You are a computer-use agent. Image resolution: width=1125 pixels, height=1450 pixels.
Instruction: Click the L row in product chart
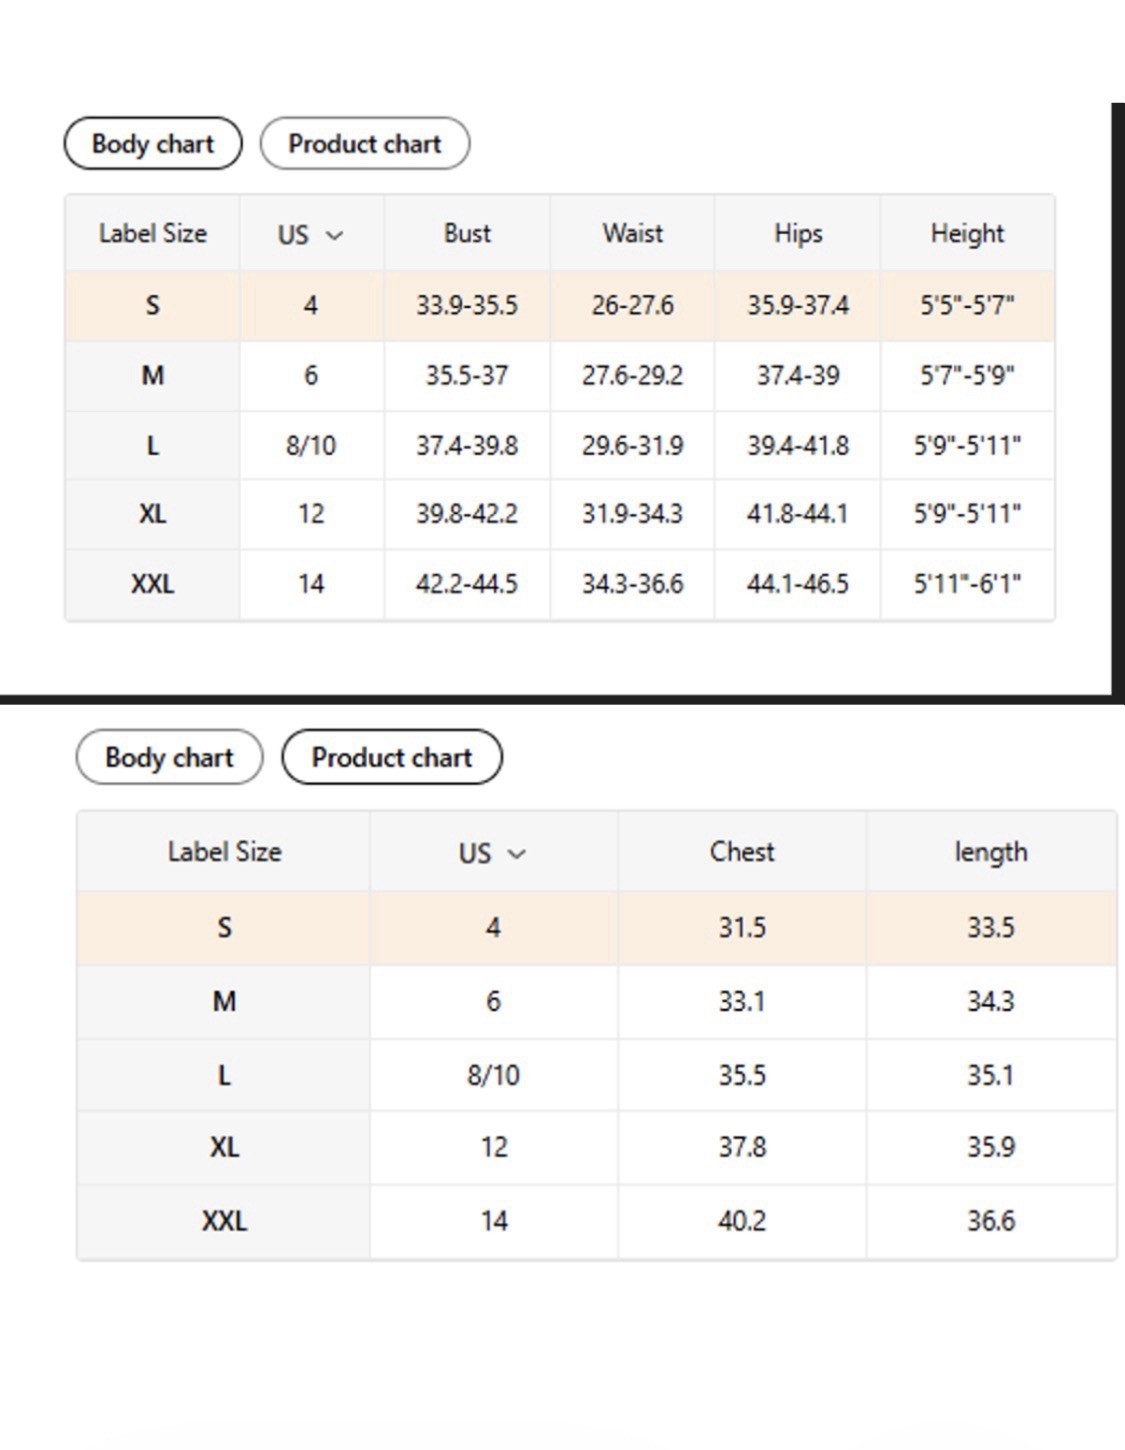(597, 1075)
